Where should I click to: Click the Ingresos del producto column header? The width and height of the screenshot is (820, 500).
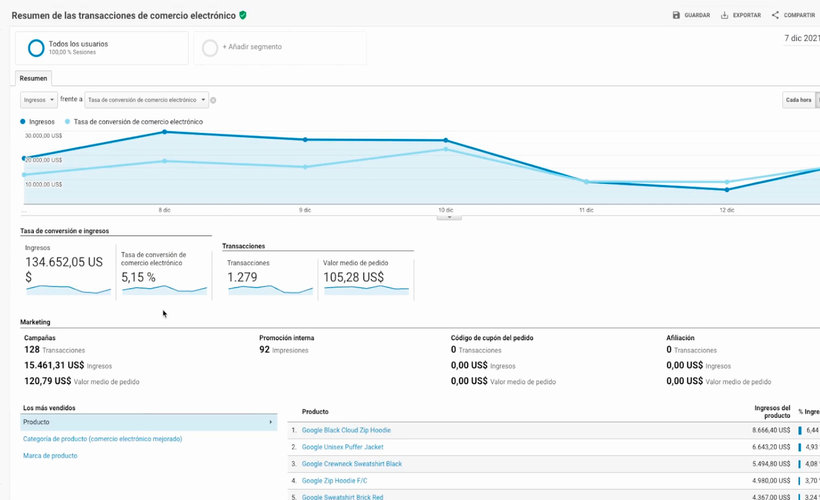pyautogui.click(x=772, y=412)
